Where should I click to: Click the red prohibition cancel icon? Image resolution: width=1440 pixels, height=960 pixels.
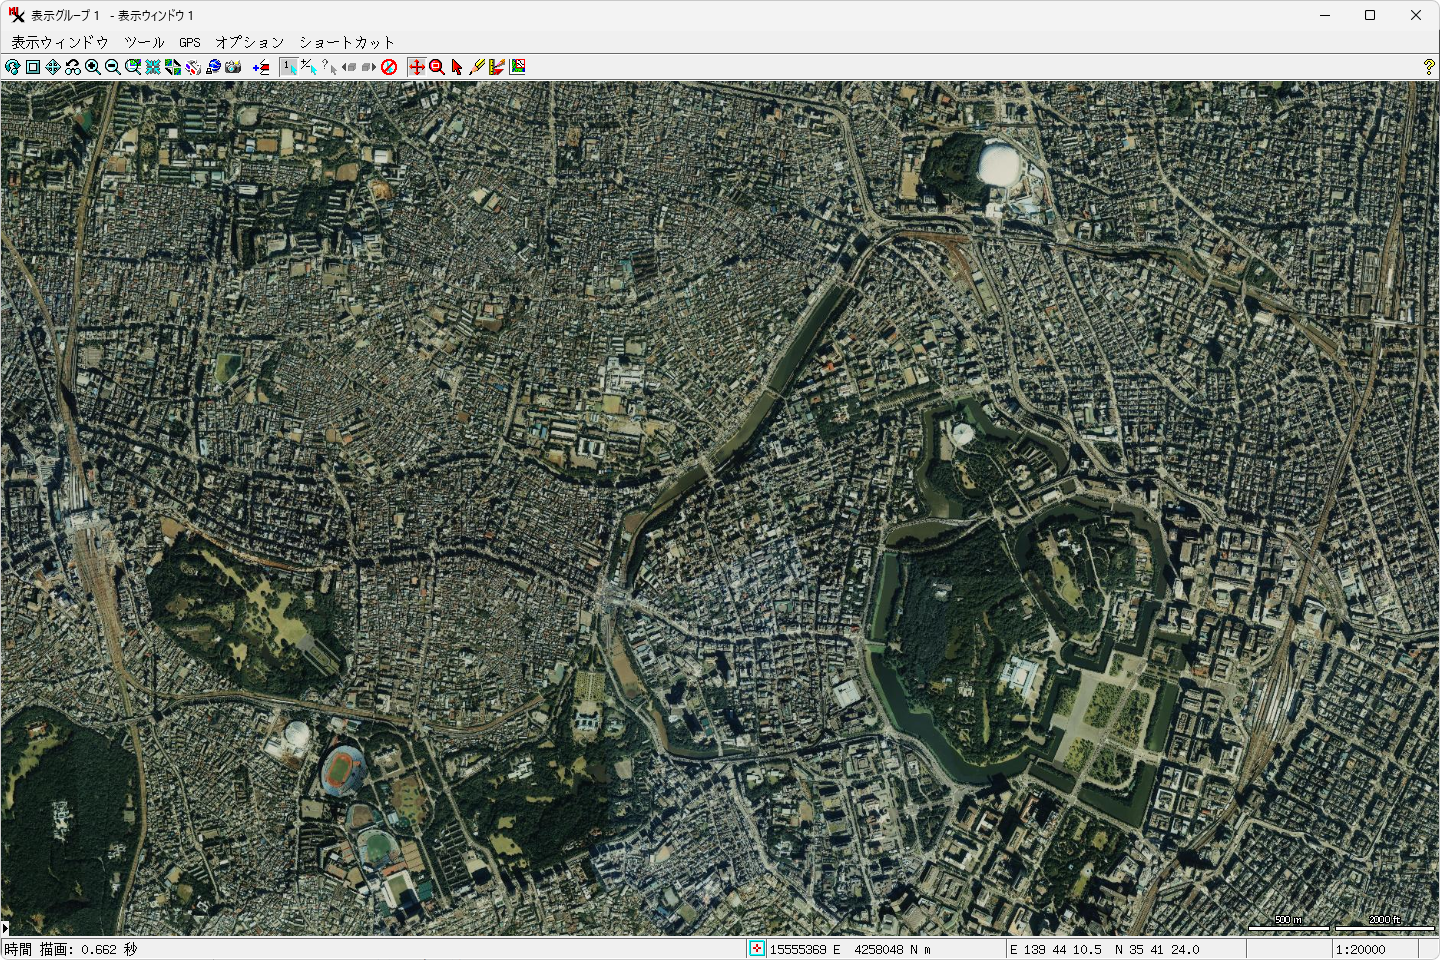pos(389,67)
